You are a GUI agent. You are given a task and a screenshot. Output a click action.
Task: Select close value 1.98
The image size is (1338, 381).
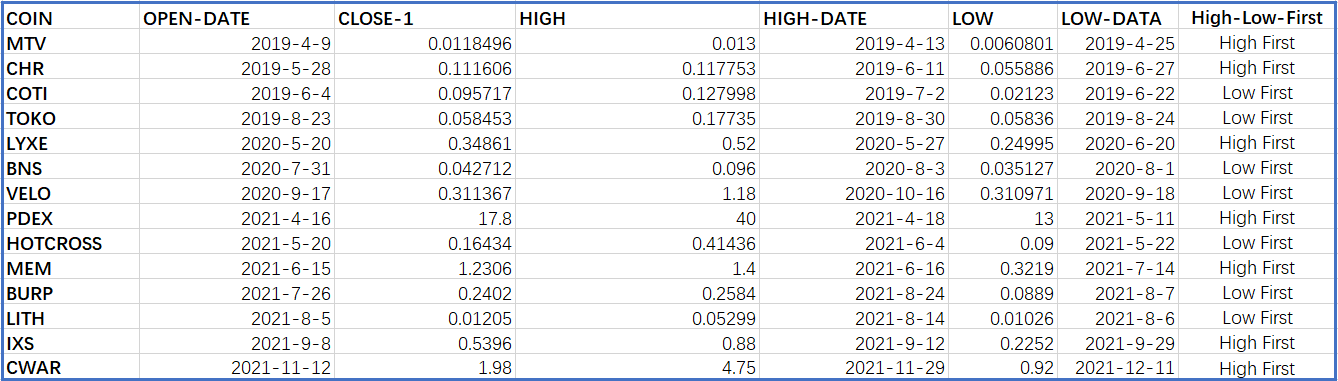coord(495,368)
